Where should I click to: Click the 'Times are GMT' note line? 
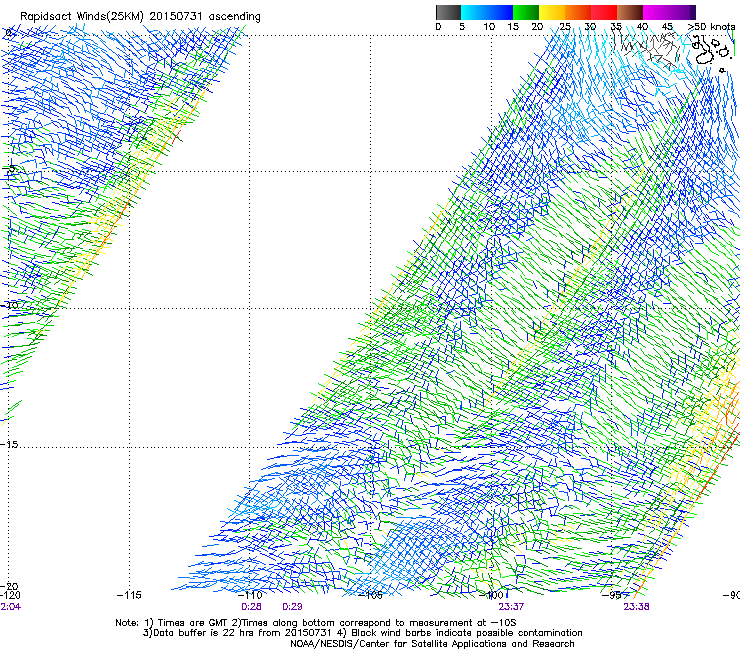click(316, 623)
